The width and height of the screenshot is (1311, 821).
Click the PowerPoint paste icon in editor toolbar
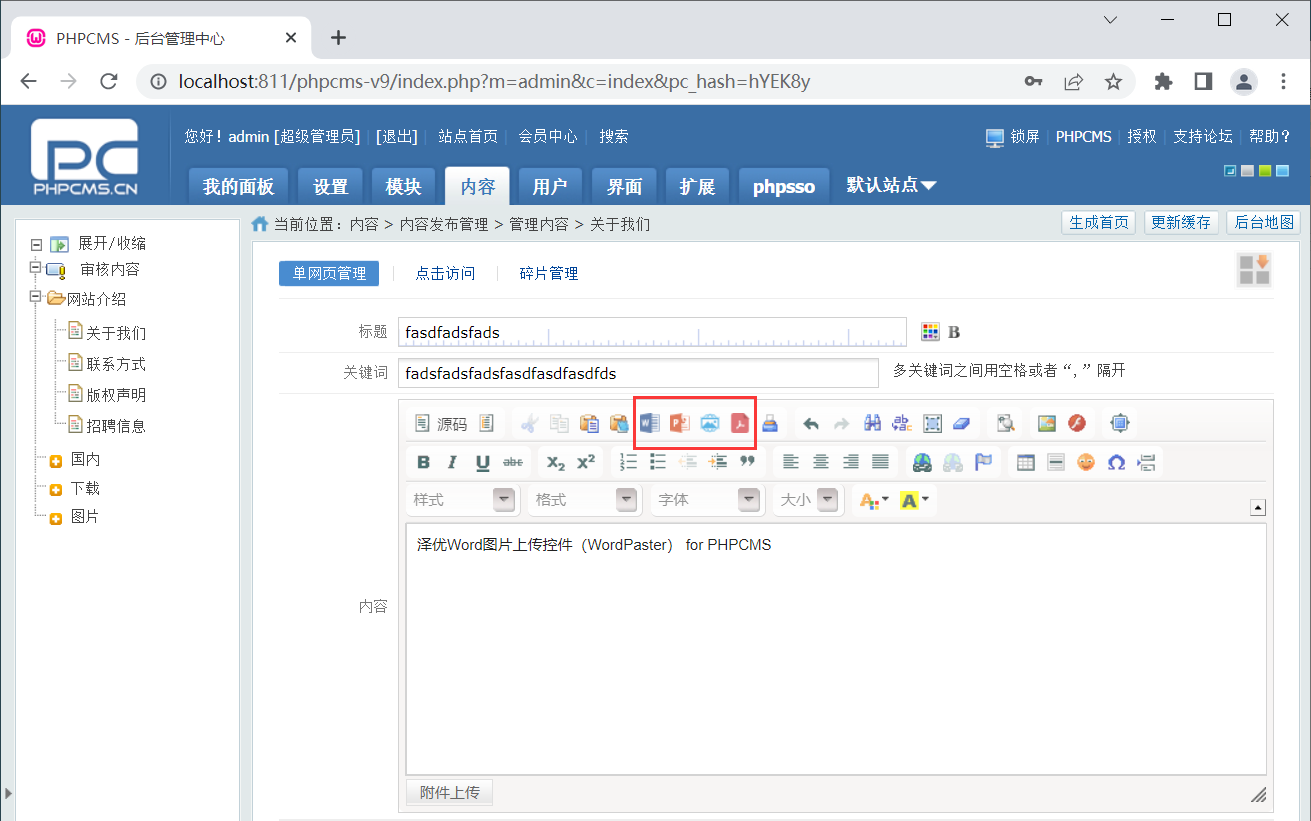679,422
